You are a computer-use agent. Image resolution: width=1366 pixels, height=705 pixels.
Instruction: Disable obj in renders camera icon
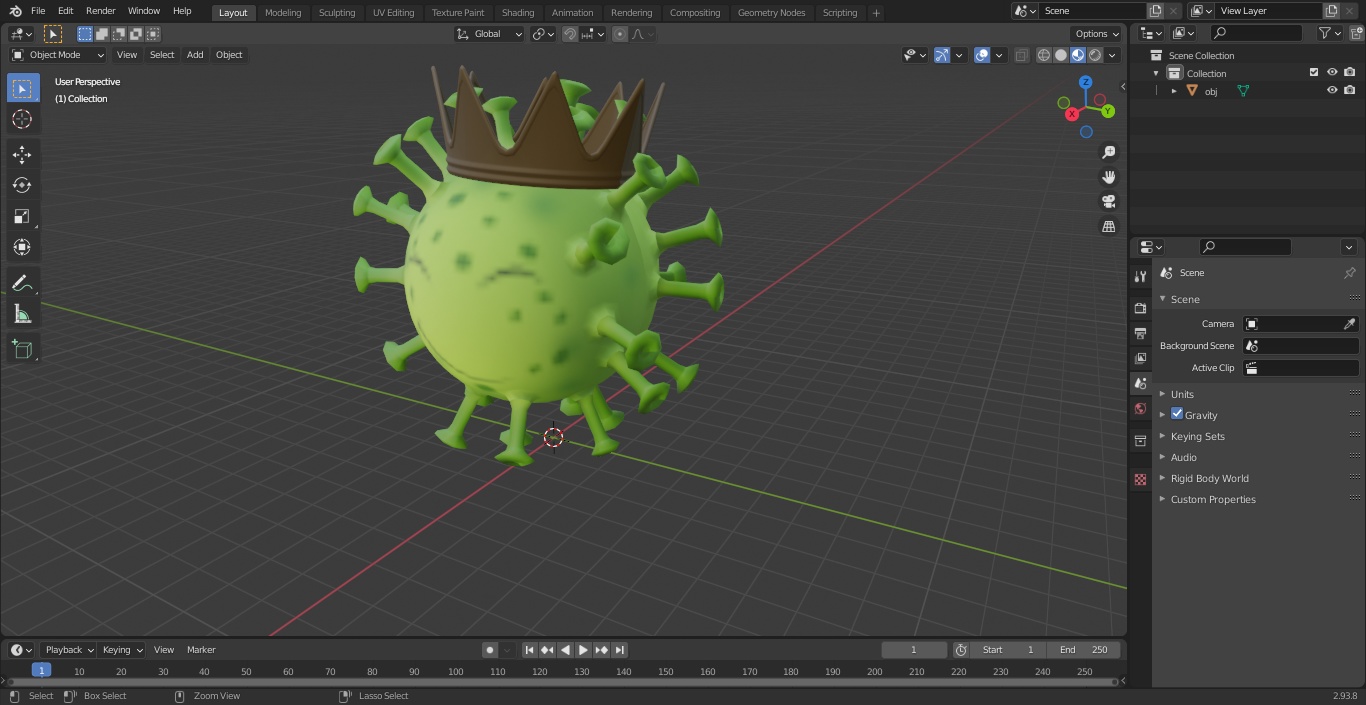pos(1350,90)
